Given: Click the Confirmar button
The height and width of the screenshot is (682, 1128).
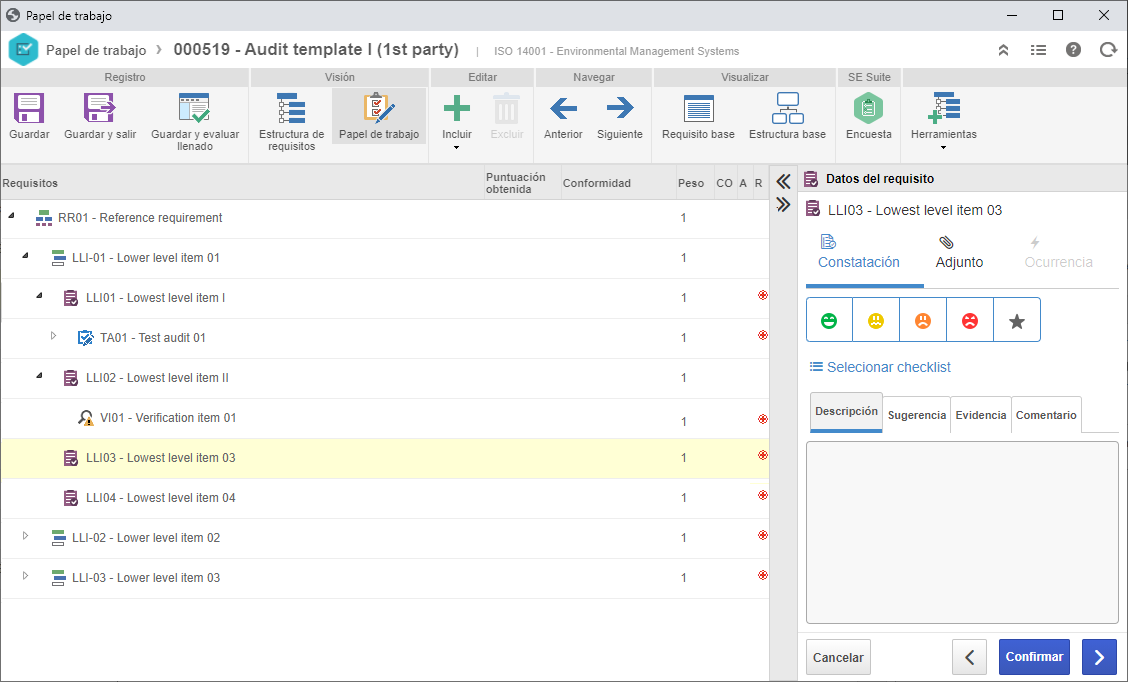Looking at the screenshot, I should pyautogui.click(x=1034, y=657).
